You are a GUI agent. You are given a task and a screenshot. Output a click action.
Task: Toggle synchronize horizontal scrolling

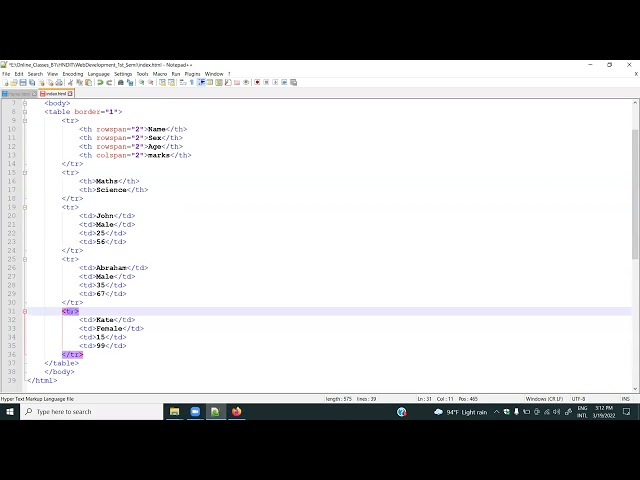click(171, 82)
